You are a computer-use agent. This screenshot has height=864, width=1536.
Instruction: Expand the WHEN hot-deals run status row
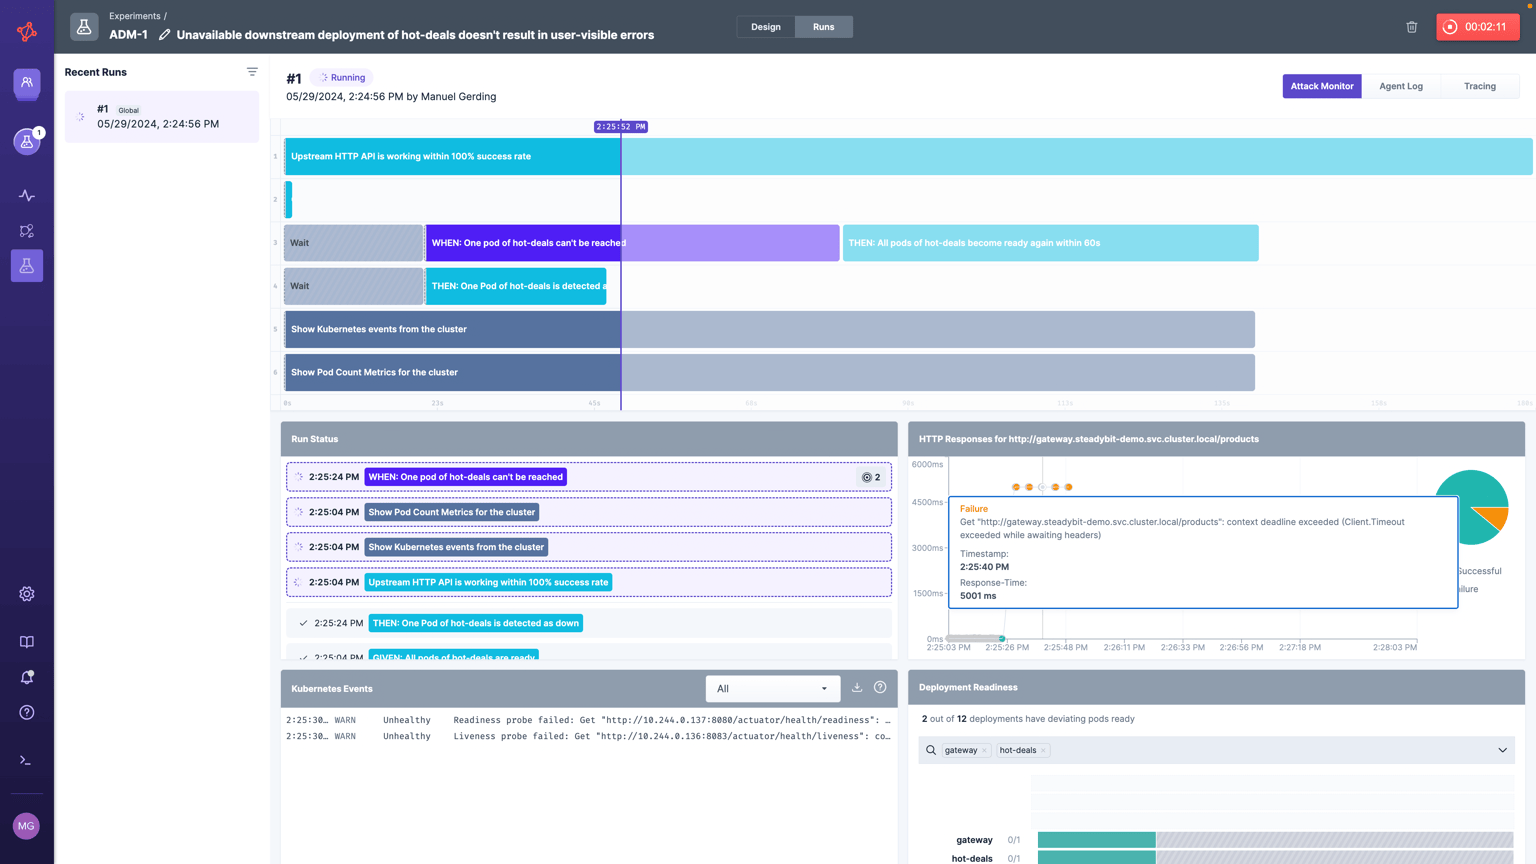click(588, 477)
